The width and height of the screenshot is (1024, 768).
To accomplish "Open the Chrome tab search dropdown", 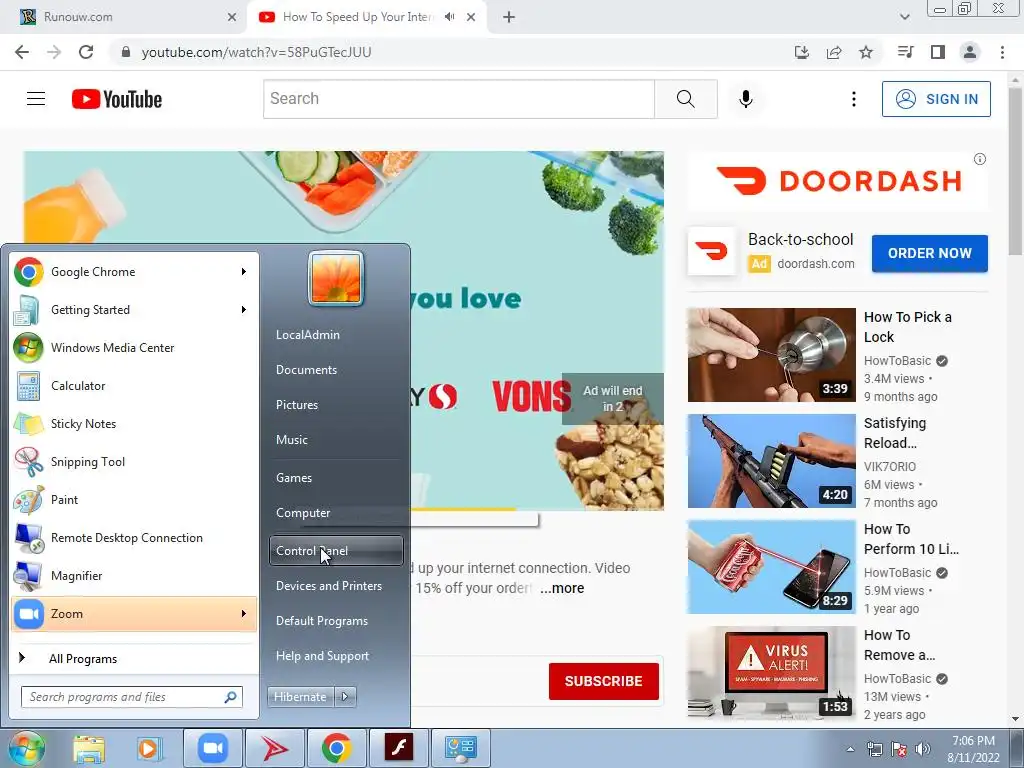I will click(x=904, y=17).
